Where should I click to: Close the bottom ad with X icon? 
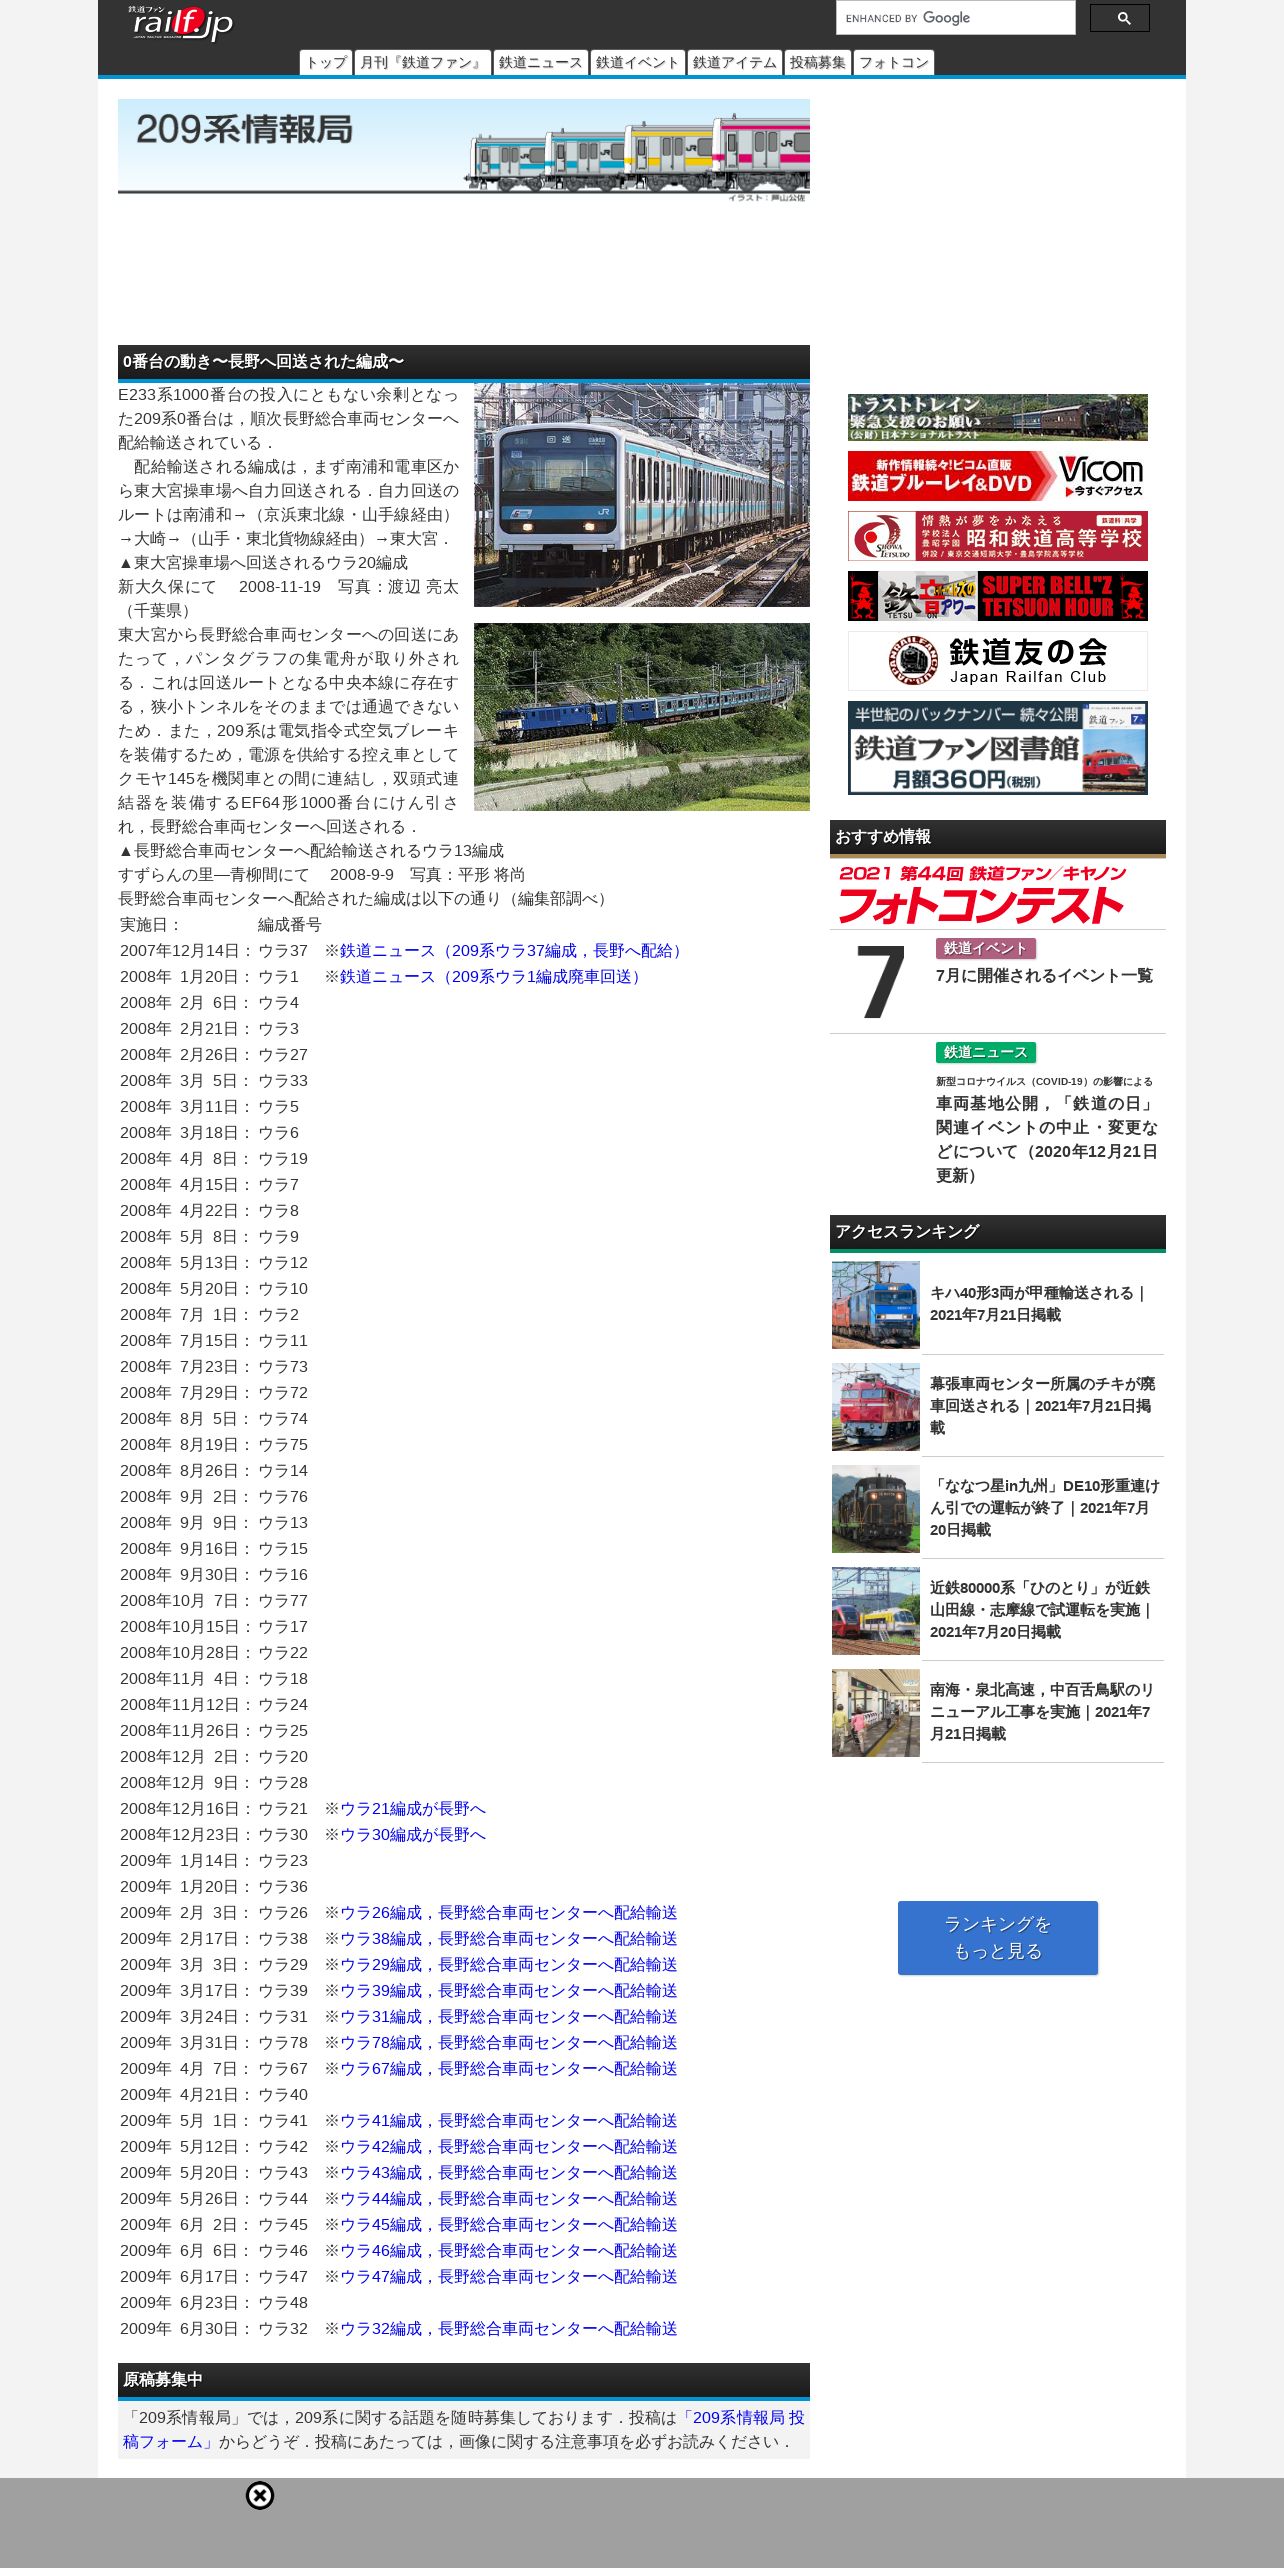(x=260, y=2496)
